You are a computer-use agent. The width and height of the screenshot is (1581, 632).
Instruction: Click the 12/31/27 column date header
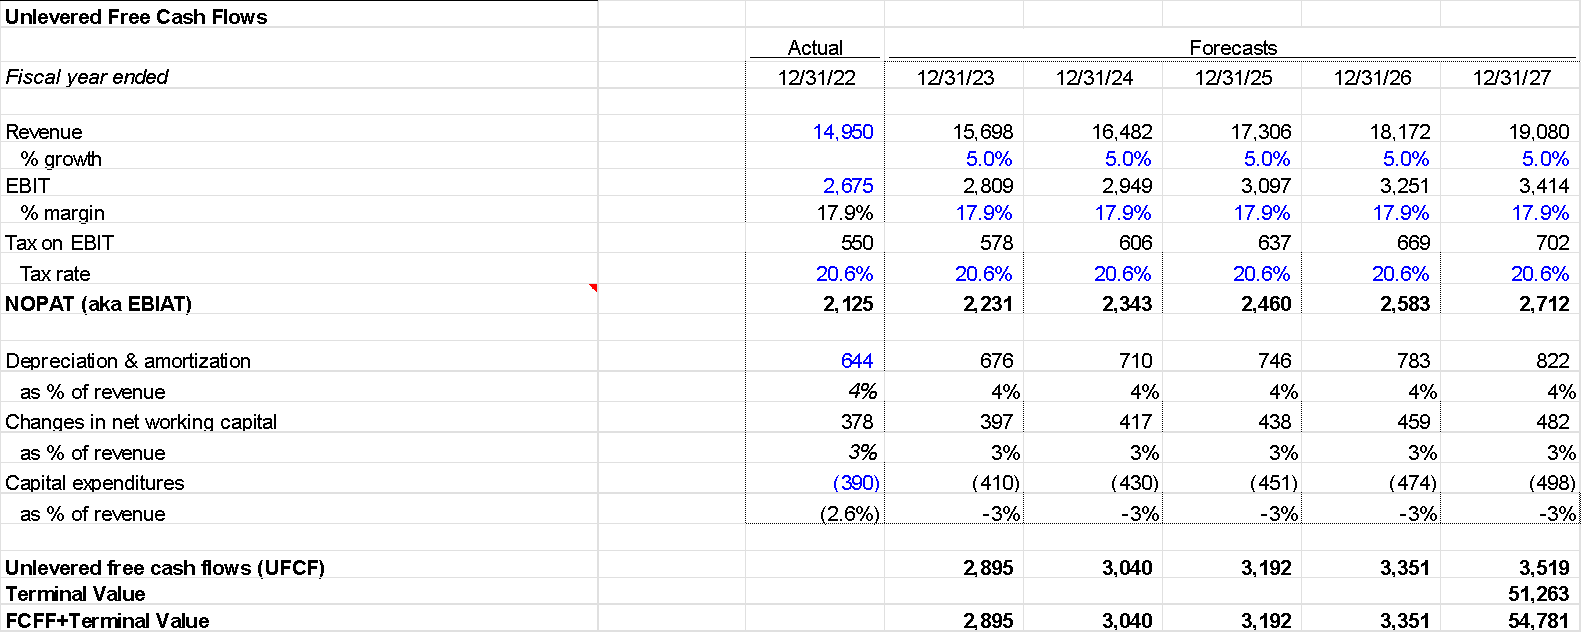pyautogui.click(x=1511, y=78)
